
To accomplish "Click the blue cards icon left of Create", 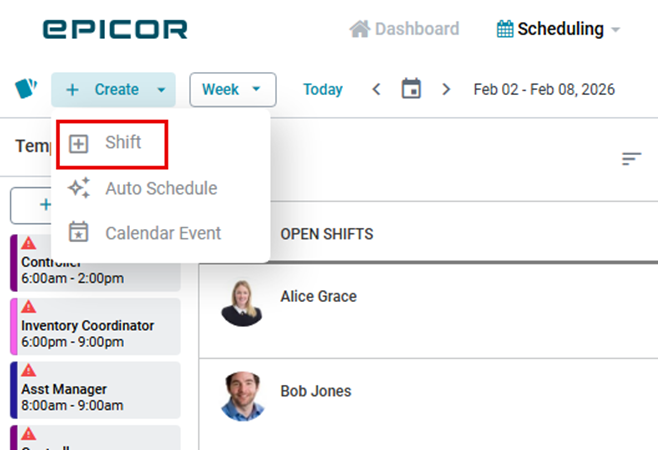I will pyautogui.click(x=26, y=89).
